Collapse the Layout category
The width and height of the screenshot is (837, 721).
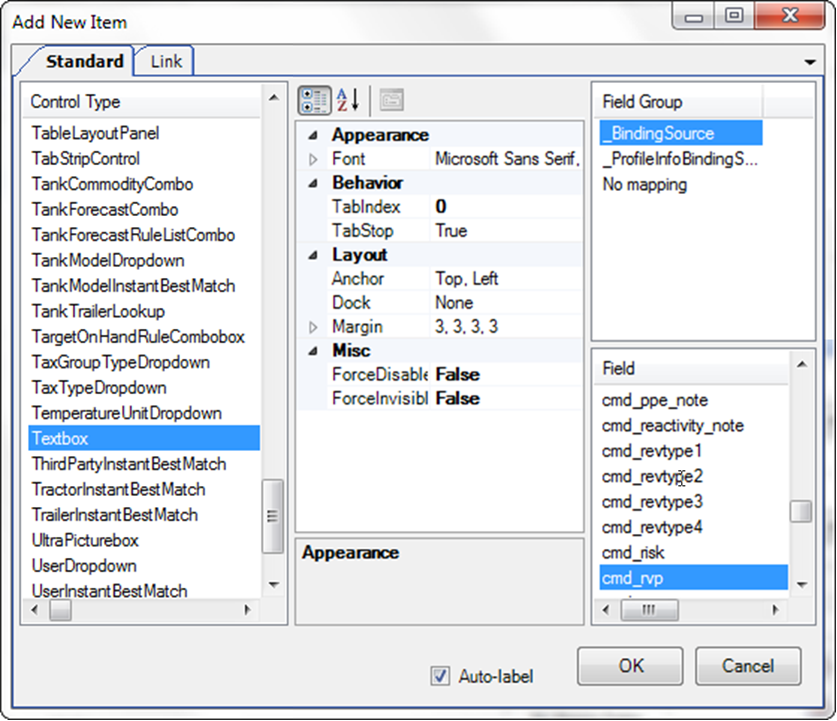tap(313, 256)
